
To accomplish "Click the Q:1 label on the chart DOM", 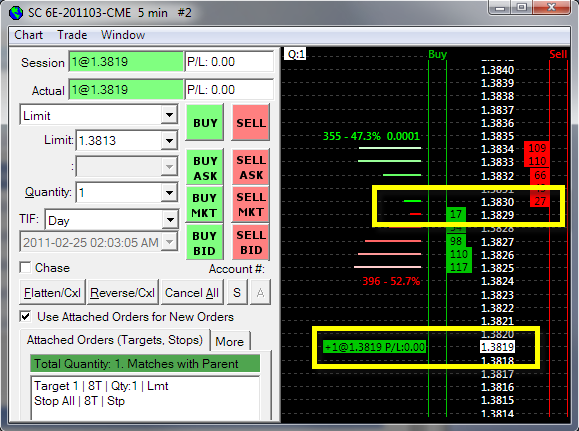I will 296,55.
